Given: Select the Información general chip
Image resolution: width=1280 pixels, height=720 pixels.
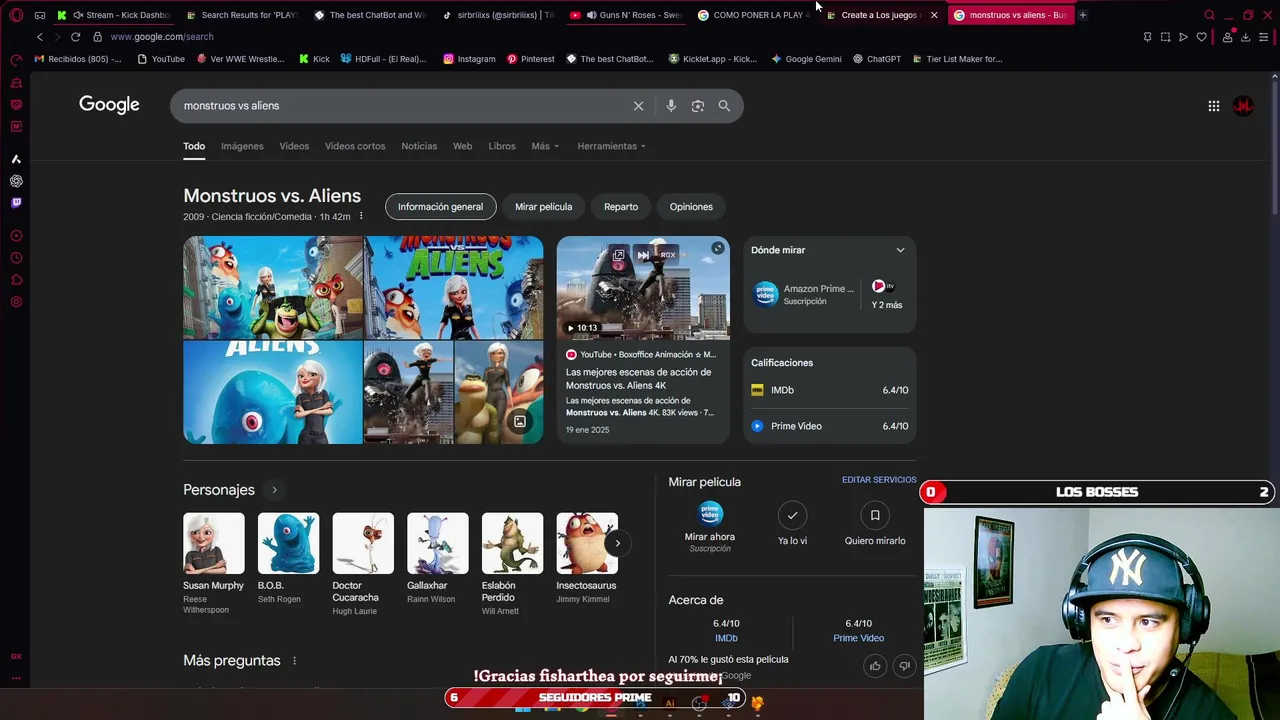Looking at the screenshot, I should 440,207.
